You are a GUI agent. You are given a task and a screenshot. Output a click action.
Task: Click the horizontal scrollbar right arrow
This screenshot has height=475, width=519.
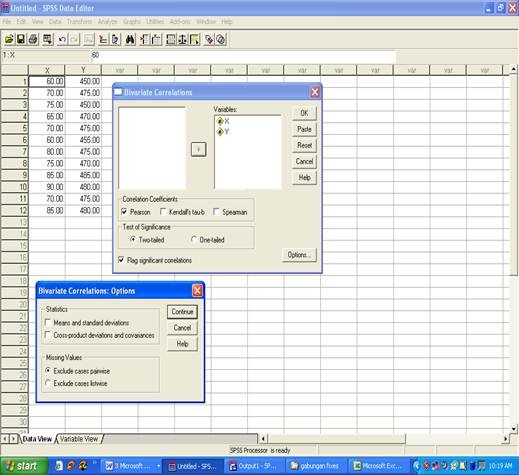tap(506, 439)
